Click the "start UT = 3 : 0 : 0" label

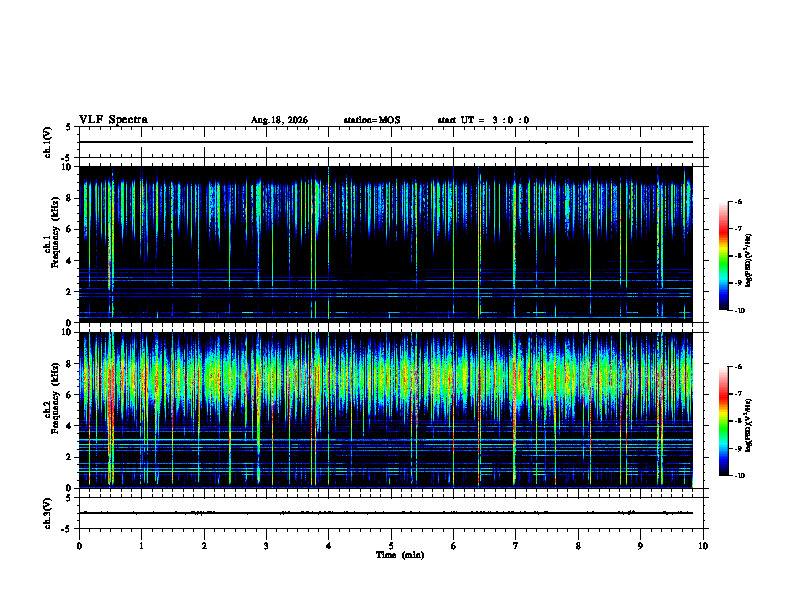tap(483, 120)
